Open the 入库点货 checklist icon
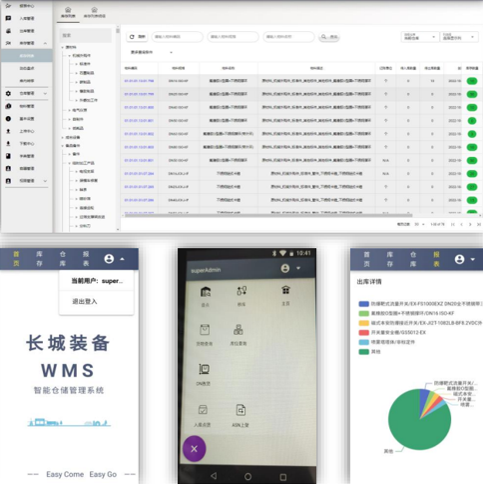Screen dimensions: 483x484 click(203, 410)
